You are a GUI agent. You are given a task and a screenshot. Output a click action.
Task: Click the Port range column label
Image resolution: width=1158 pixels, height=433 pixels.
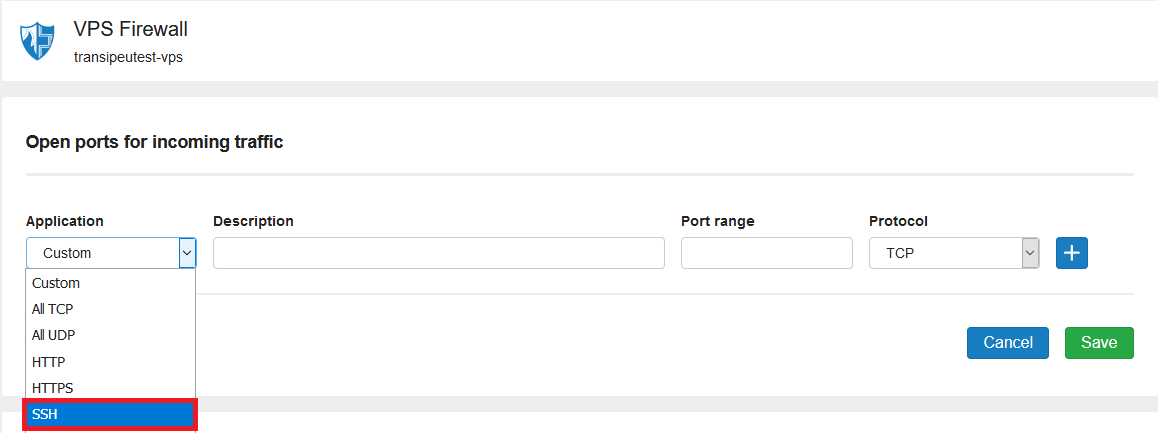pos(717,221)
